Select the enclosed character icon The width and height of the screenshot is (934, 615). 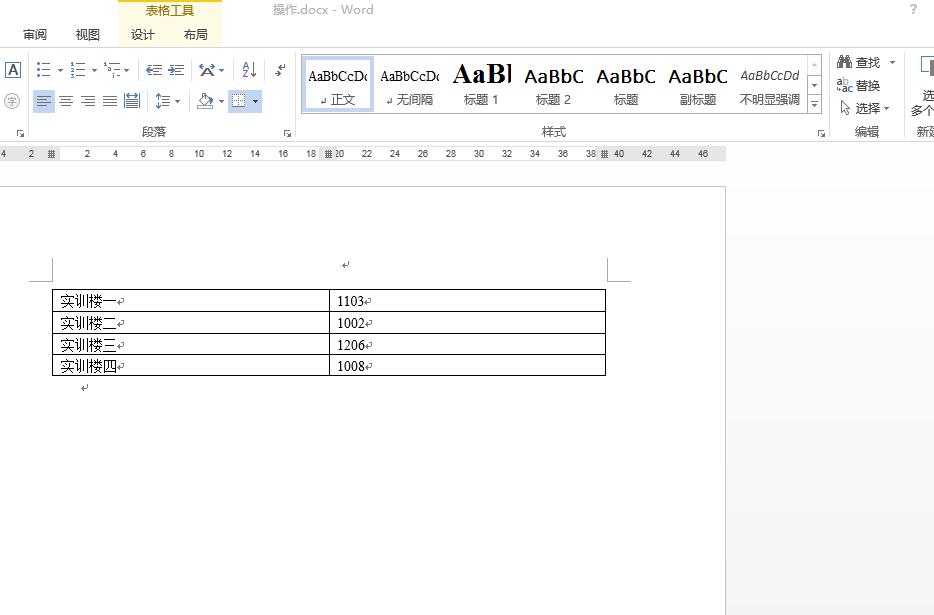coord(12,100)
